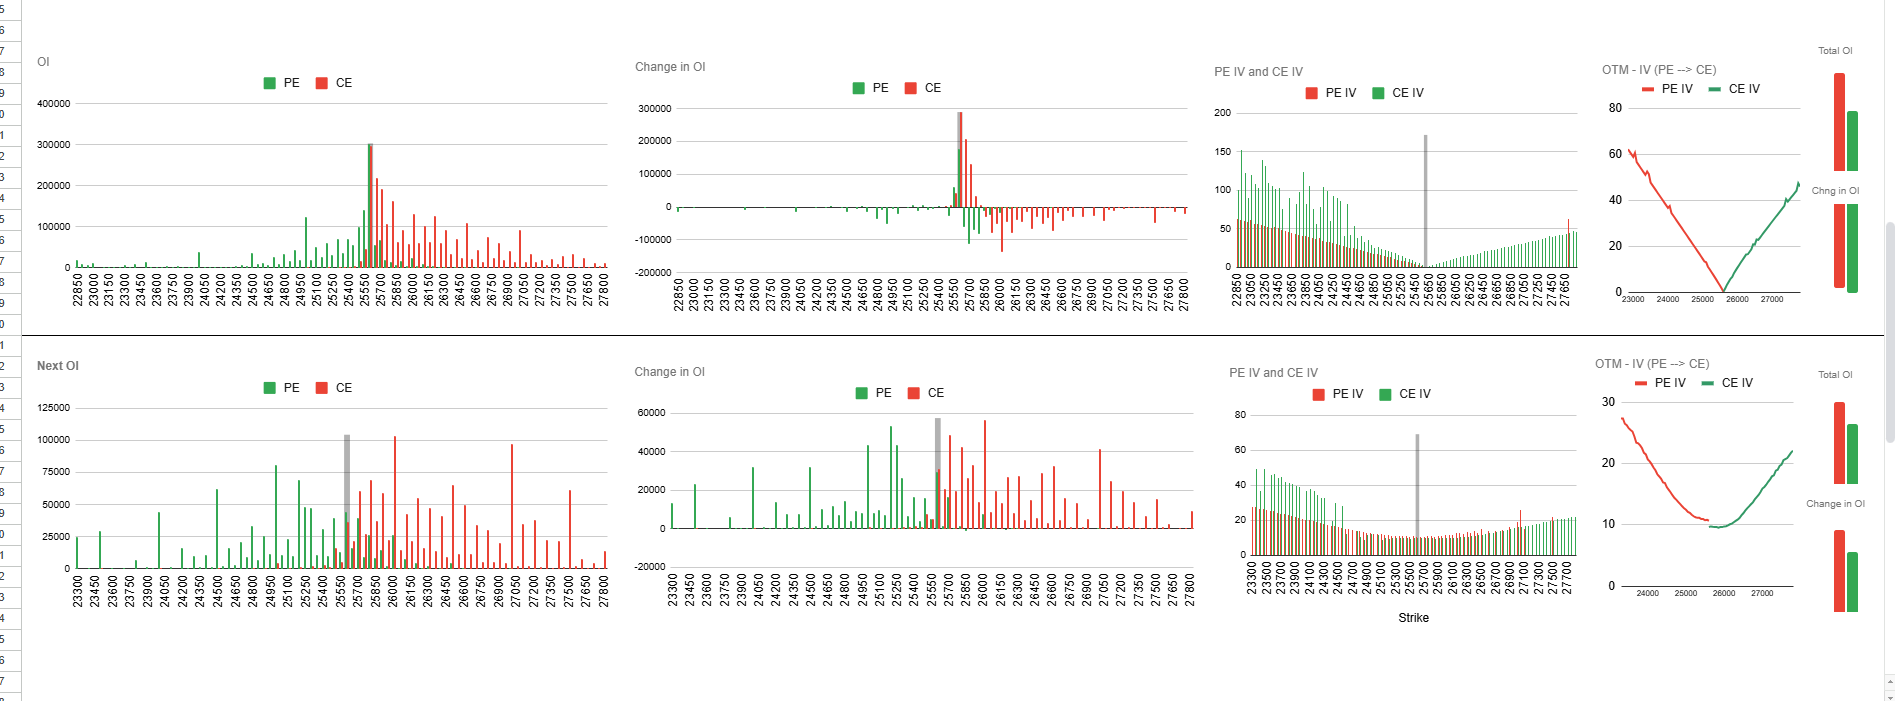Click the 60000 y-axis label in Change in OI chart
This screenshot has width=1895, height=701.
(651, 413)
